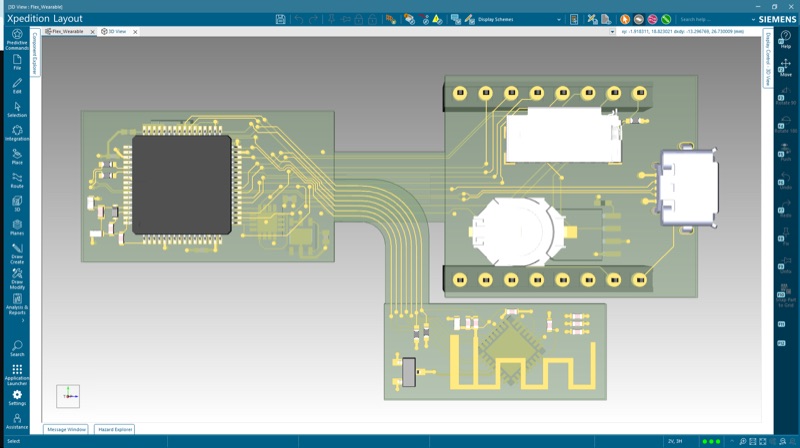Open the Message Window tab
Image resolution: width=800 pixels, height=448 pixels.
coord(66,430)
